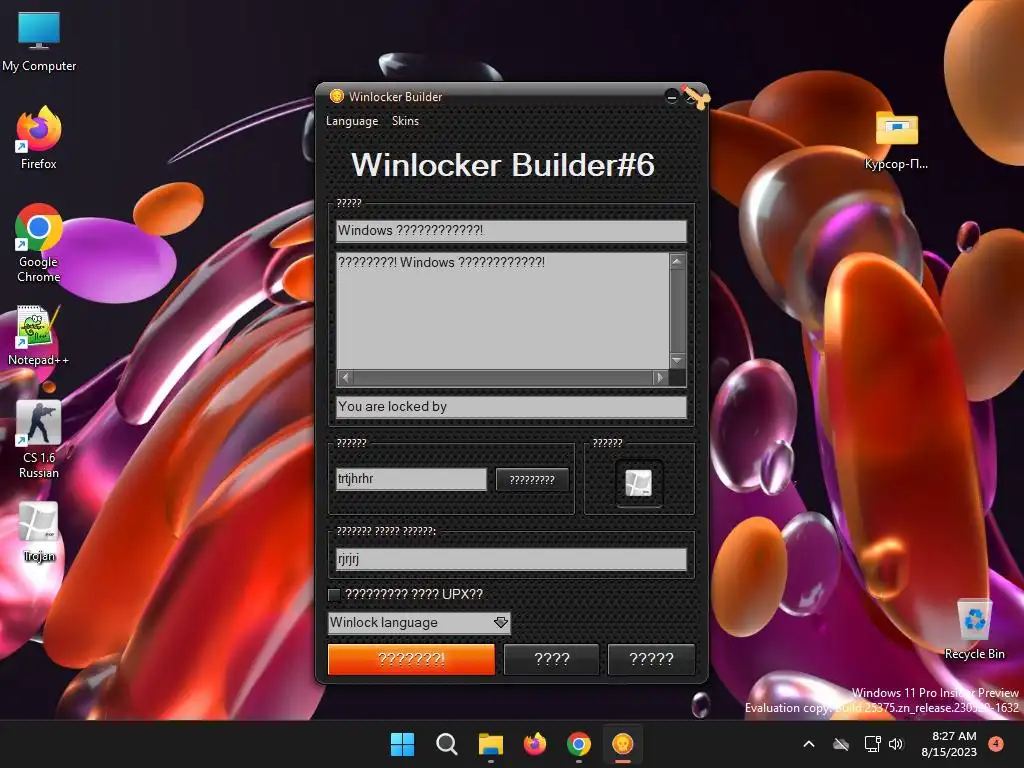Image resolution: width=1024 pixels, height=768 pixels.
Task: Click inside the large message text area
Action: (502, 311)
